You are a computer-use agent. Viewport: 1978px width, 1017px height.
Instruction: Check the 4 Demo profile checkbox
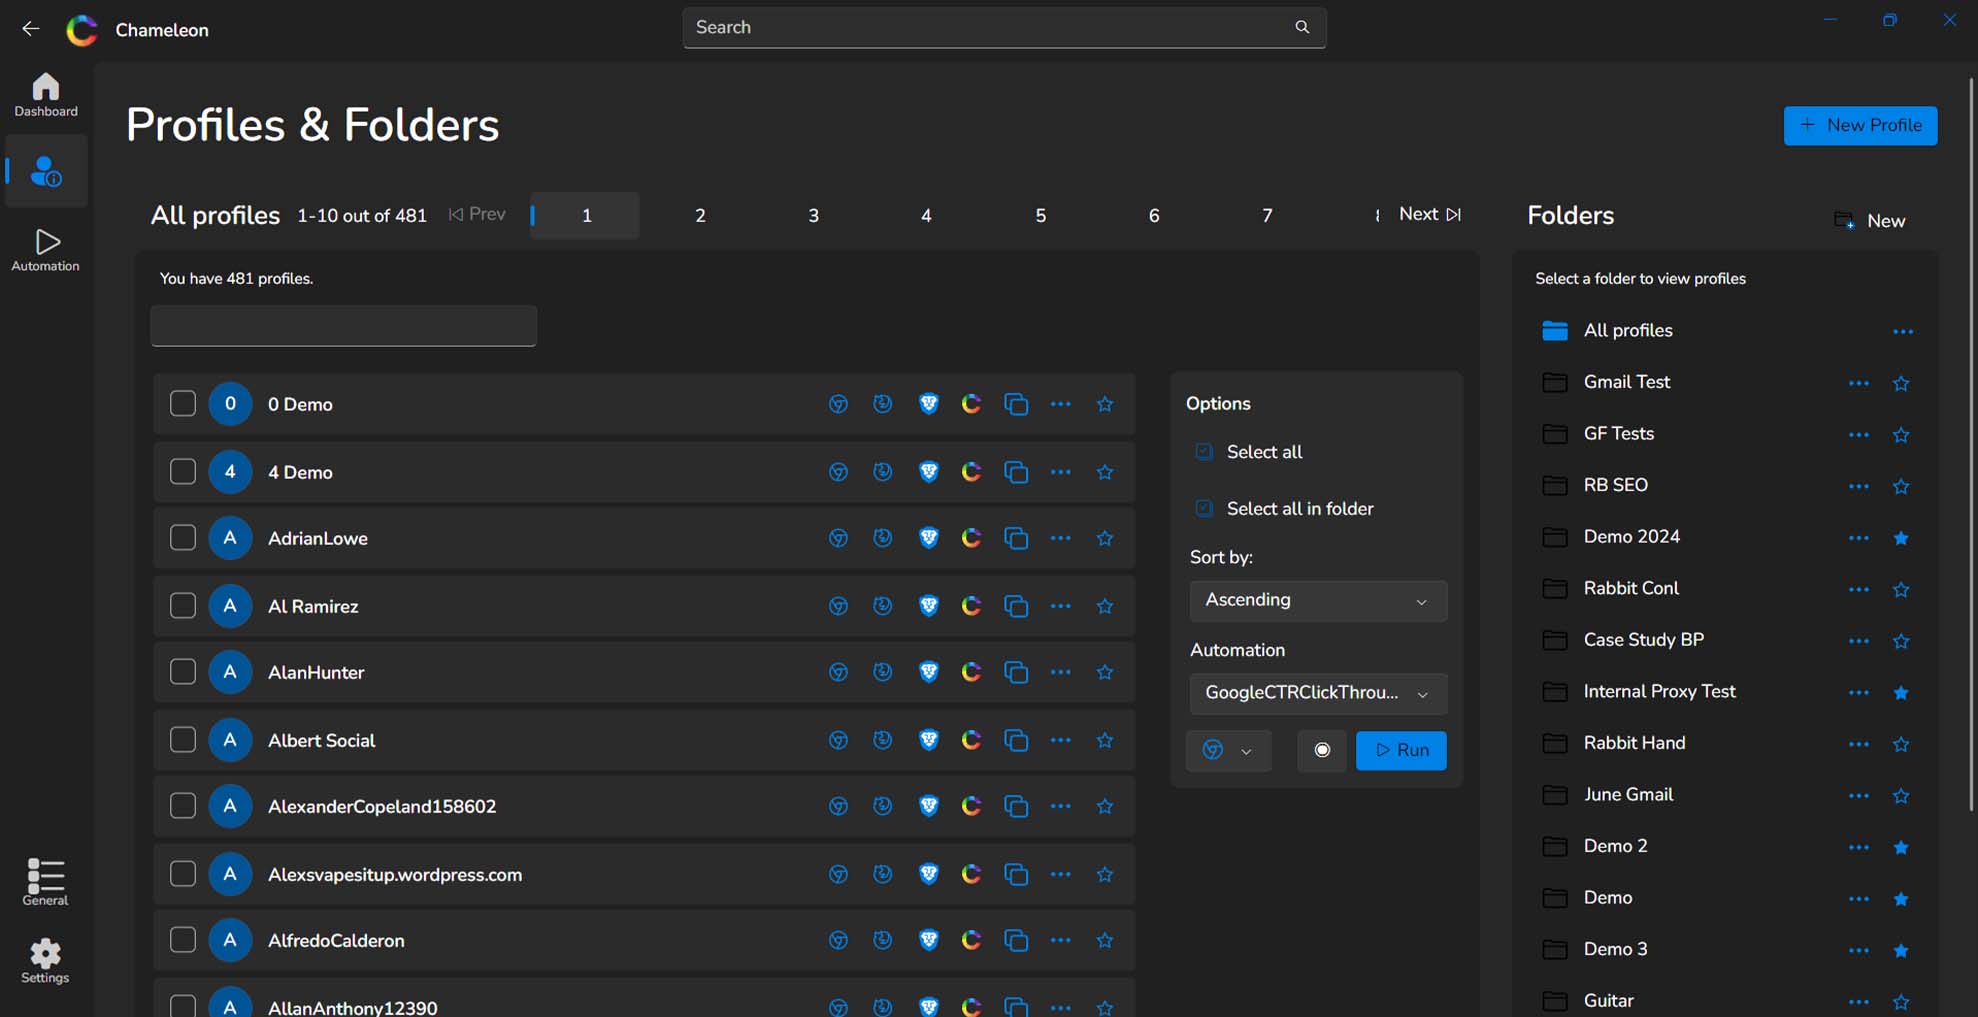183,472
